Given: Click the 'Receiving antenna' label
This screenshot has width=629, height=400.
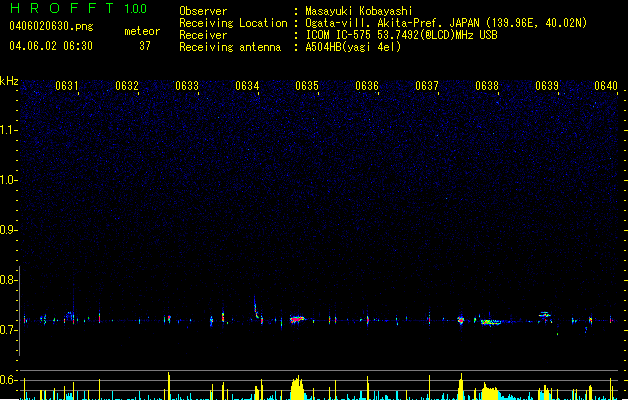Looking at the screenshot, I should [230, 47].
